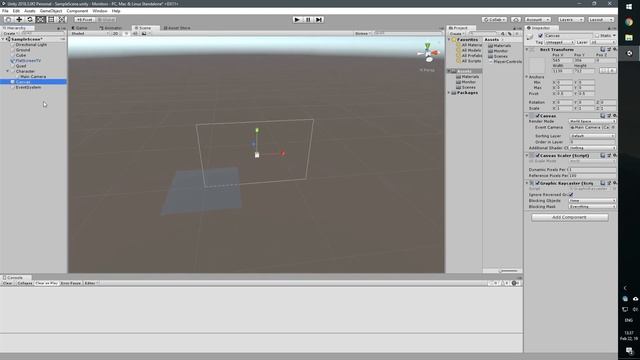Open Layout dropdown in toolbar
The width and height of the screenshot is (640, 360).
[x=600, y=20]
